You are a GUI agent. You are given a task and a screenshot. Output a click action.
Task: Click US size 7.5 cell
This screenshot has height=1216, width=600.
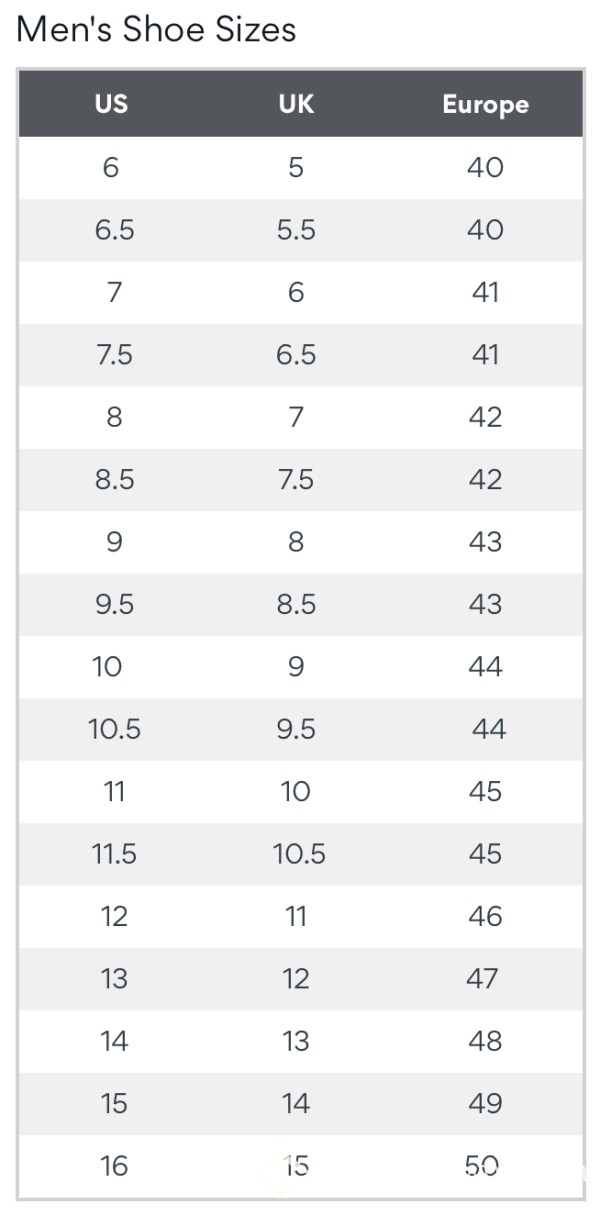[114, 355]
